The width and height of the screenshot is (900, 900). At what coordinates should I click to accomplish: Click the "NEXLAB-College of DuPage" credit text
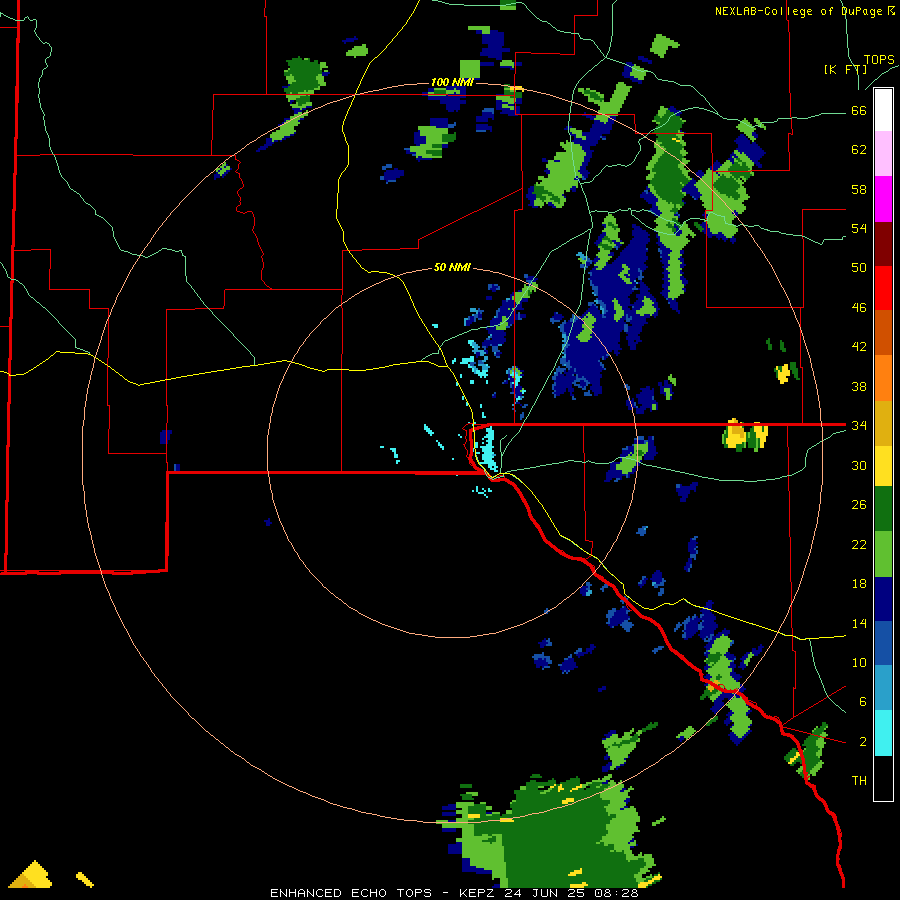[800, 11]
